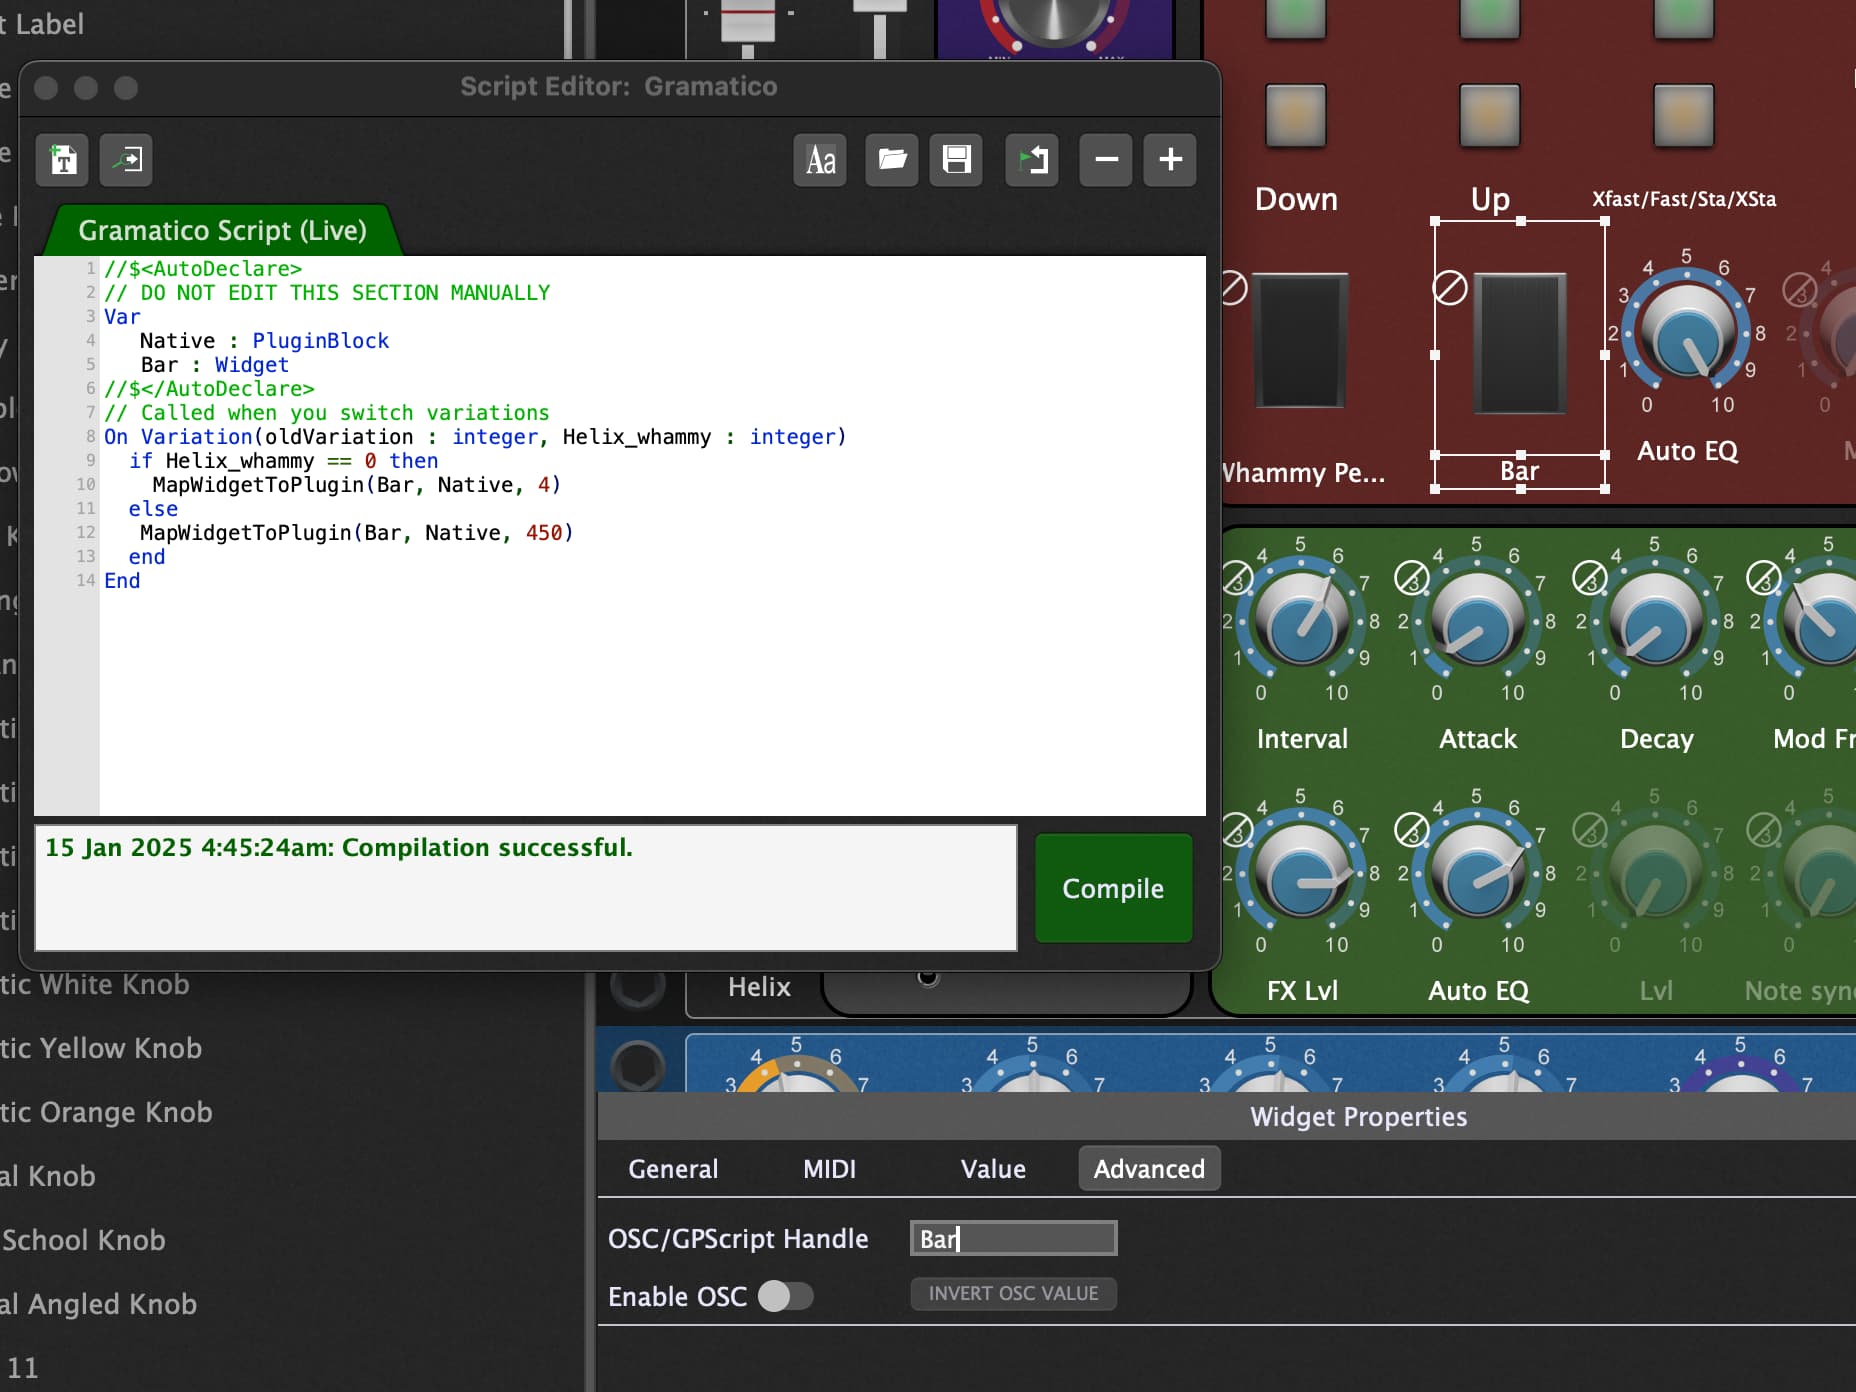Select Gramatico Script (Live) tab
1856x1392 pixels.
point(222,230)
